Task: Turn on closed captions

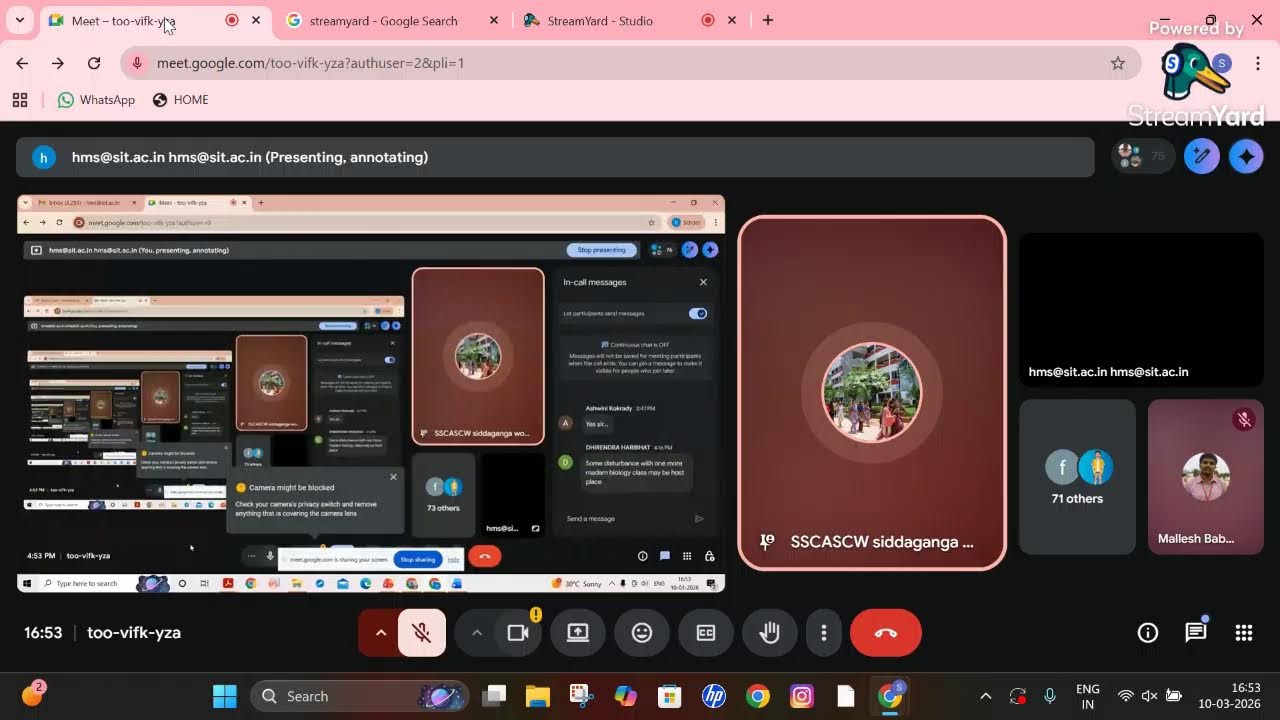Action: 706,633
